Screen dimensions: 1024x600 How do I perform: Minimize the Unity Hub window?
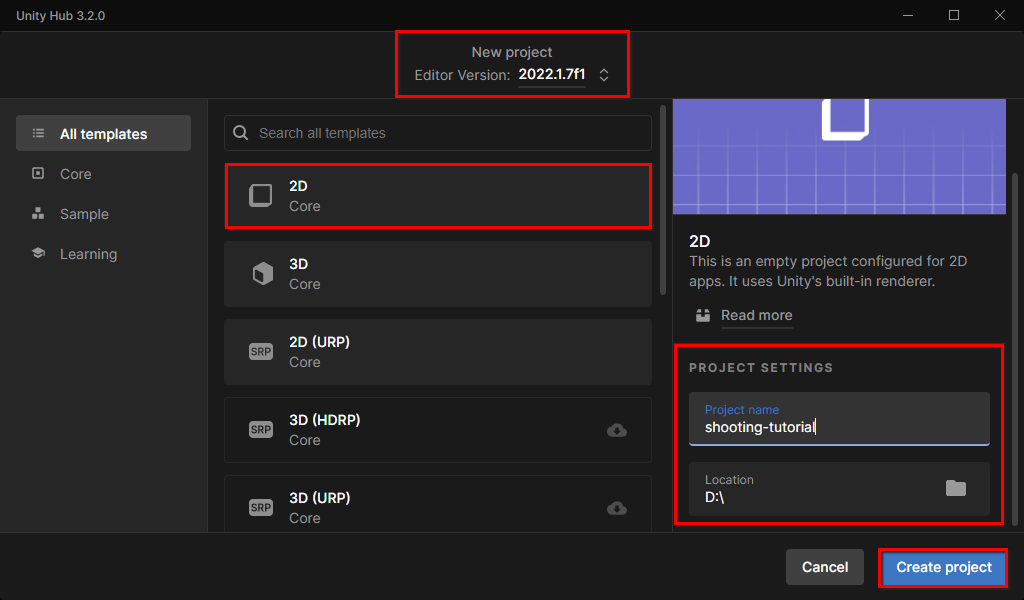[908, 15]
